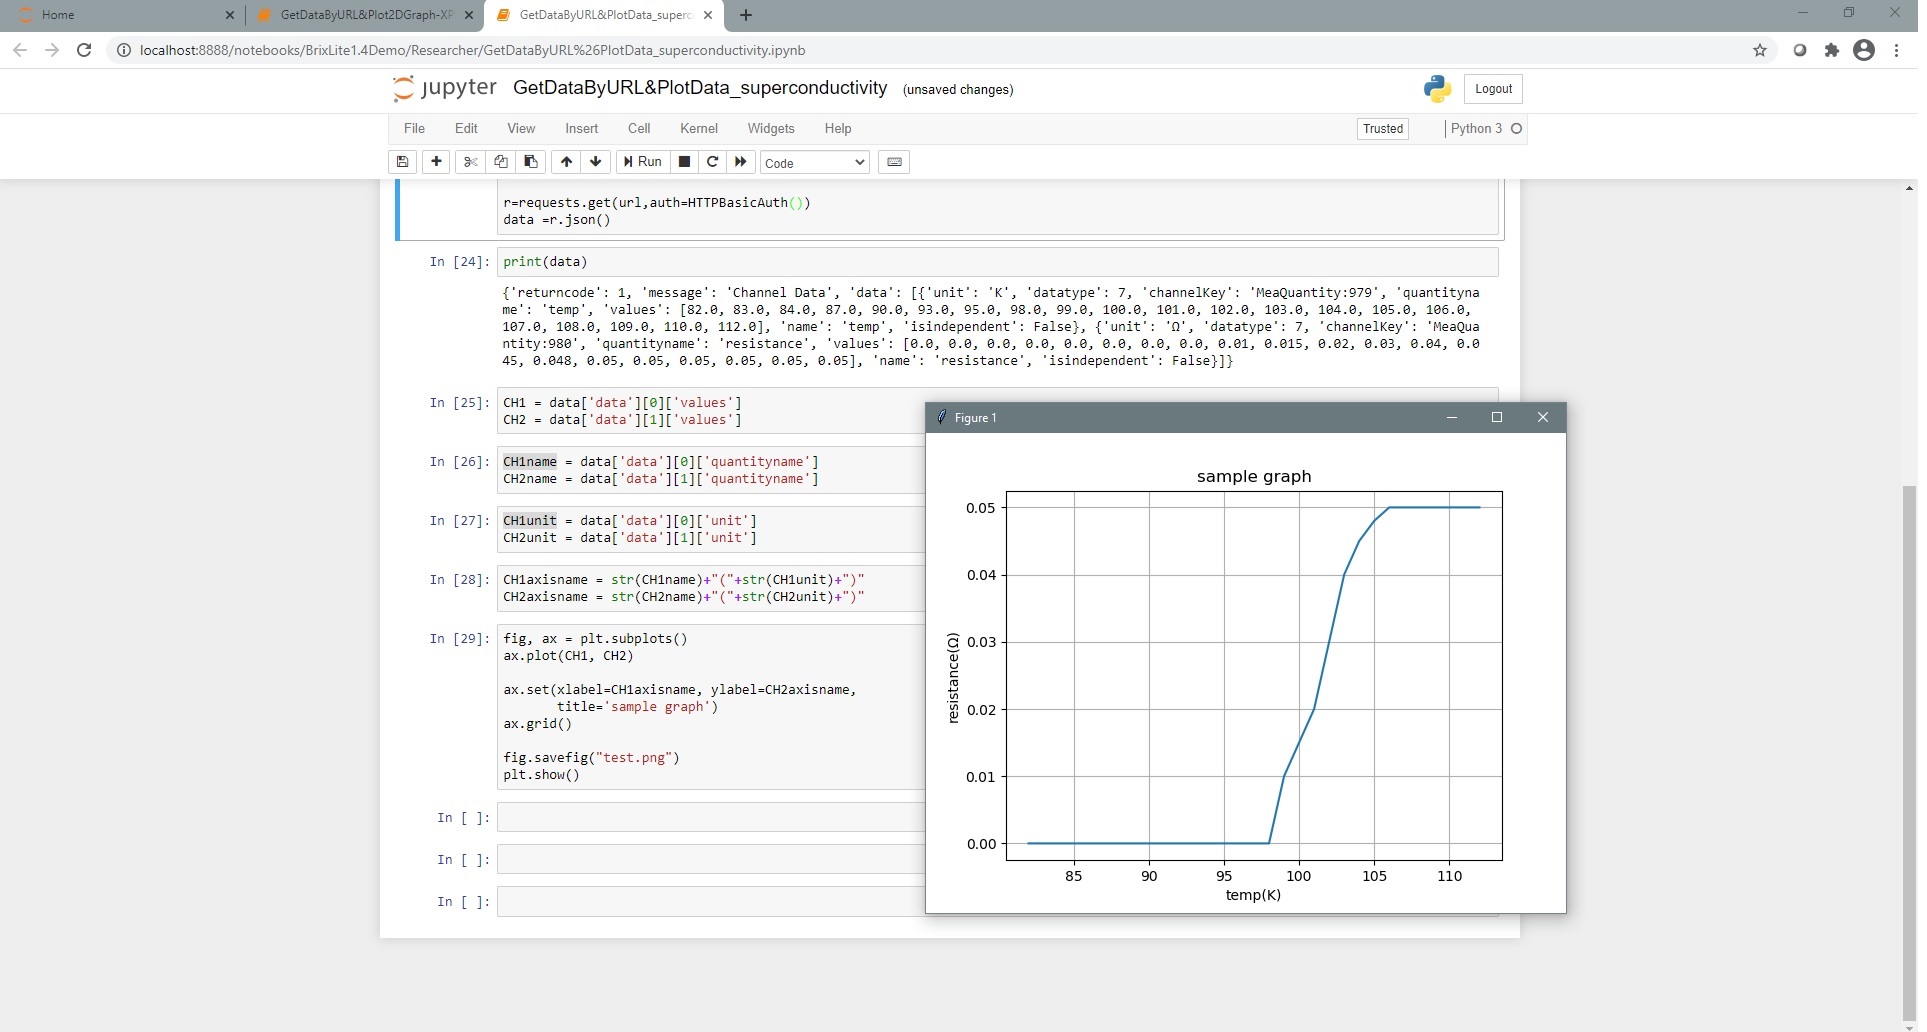Open the View menu
The height and width of the screenshot is (1032, 1927).
(x=521, y=128)
